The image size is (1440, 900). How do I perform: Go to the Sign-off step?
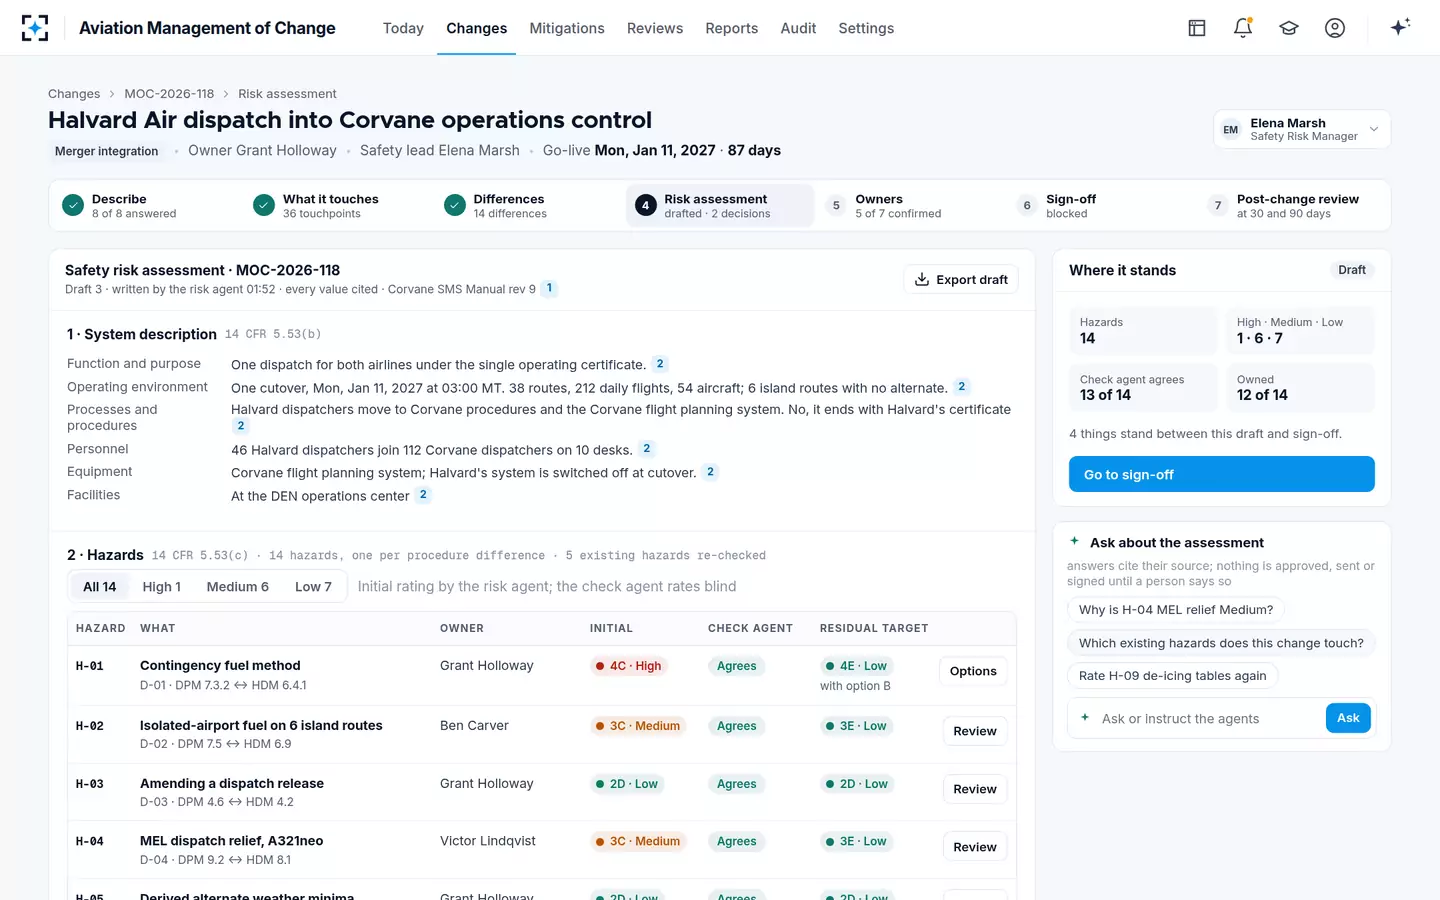pyautogui.click(x=1100, y=206)
